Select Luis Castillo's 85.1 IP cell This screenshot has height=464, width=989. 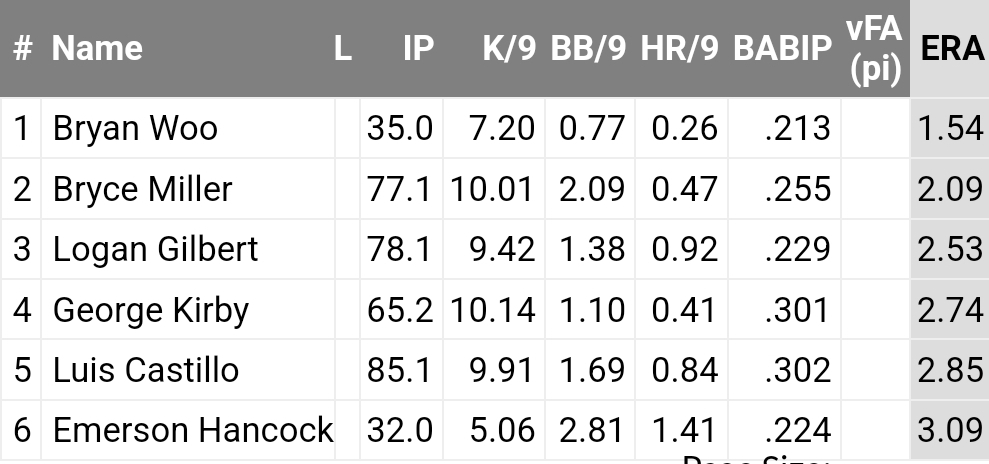(x=402, y=370)
